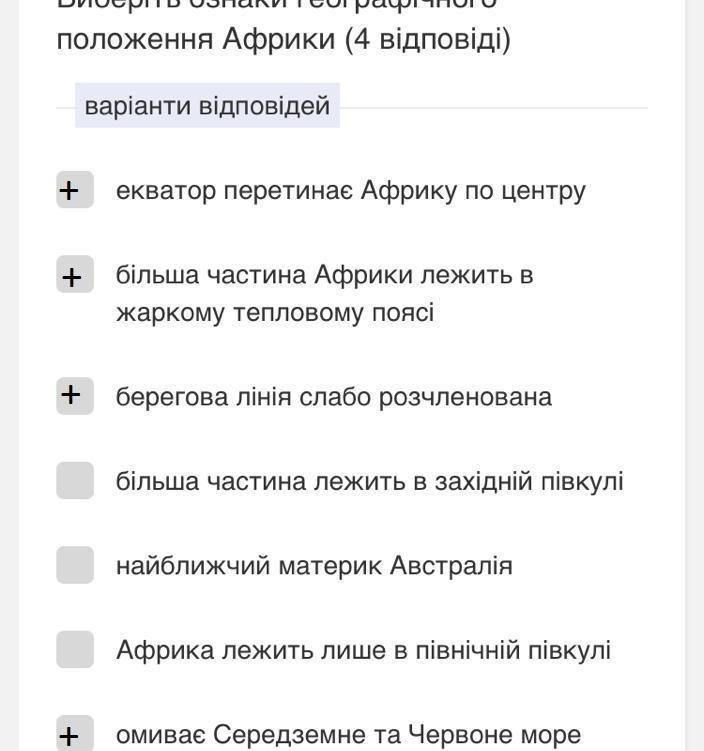This screenshot has width=704, height=751.
Task: Check 'більша частина лежить в західній півкулі'
Action: (x=75, y=481)
